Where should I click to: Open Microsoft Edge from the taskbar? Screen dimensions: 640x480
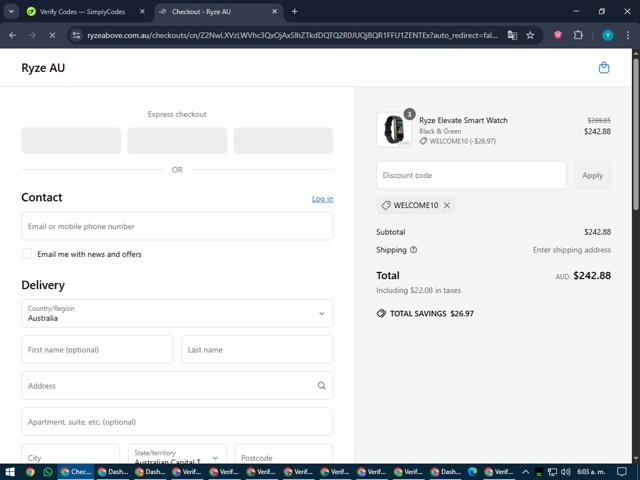472,472
